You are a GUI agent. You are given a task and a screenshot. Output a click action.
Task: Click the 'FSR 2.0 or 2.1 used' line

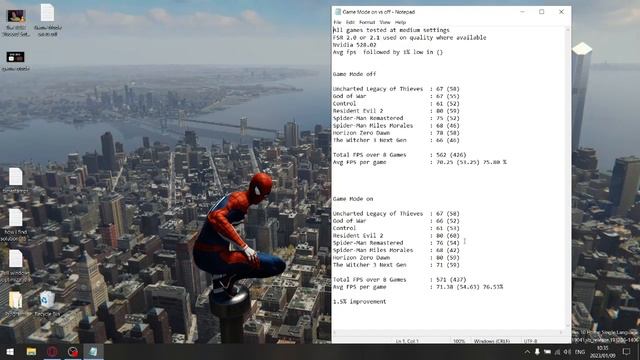point(409,38)
